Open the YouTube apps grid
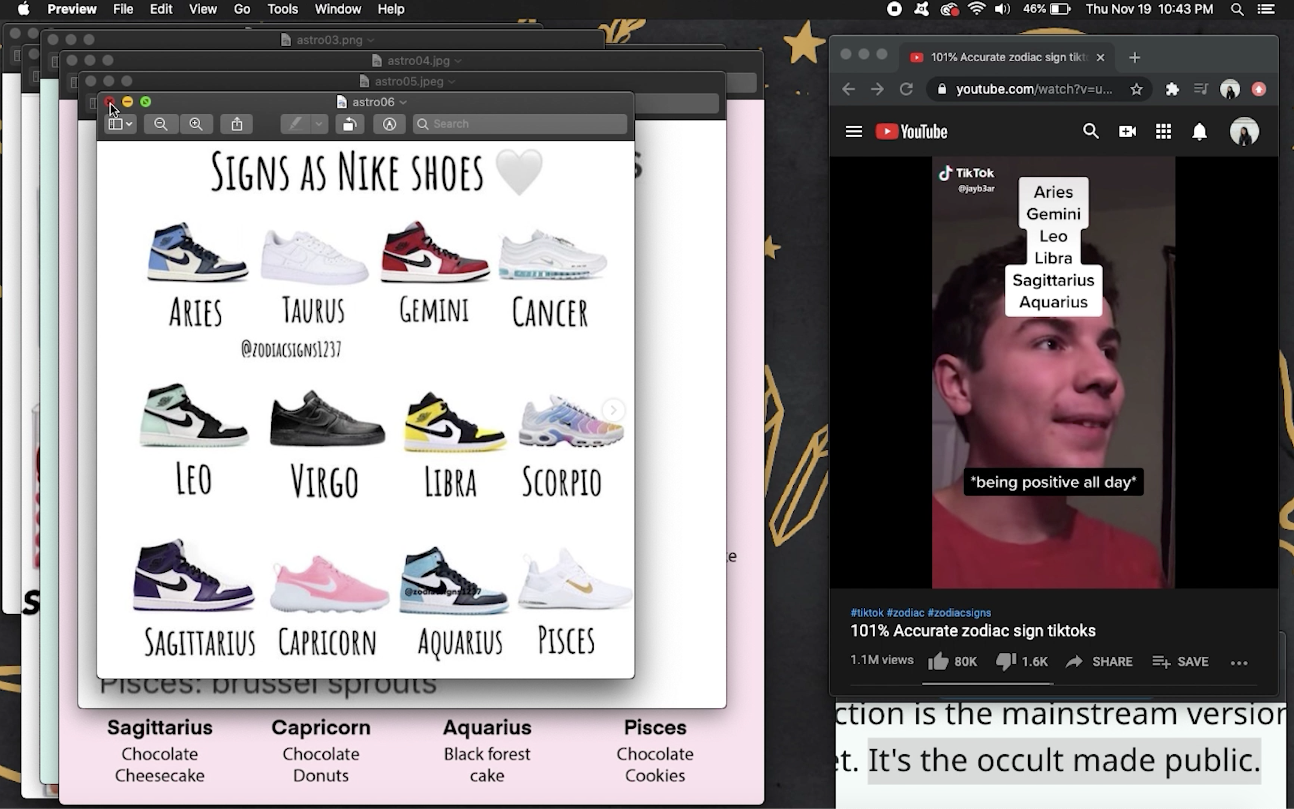This screenshot has width=1294, height=809. coord(1163,131)
